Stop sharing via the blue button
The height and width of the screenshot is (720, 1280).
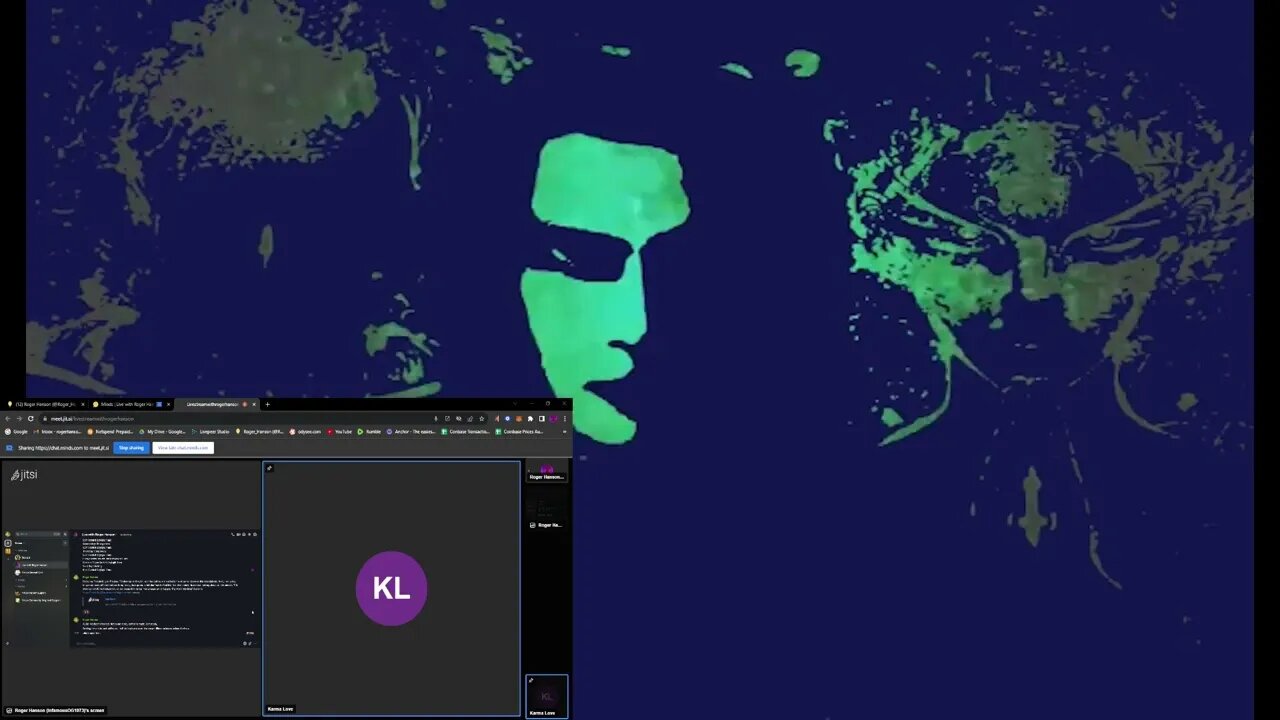(131, 448)
